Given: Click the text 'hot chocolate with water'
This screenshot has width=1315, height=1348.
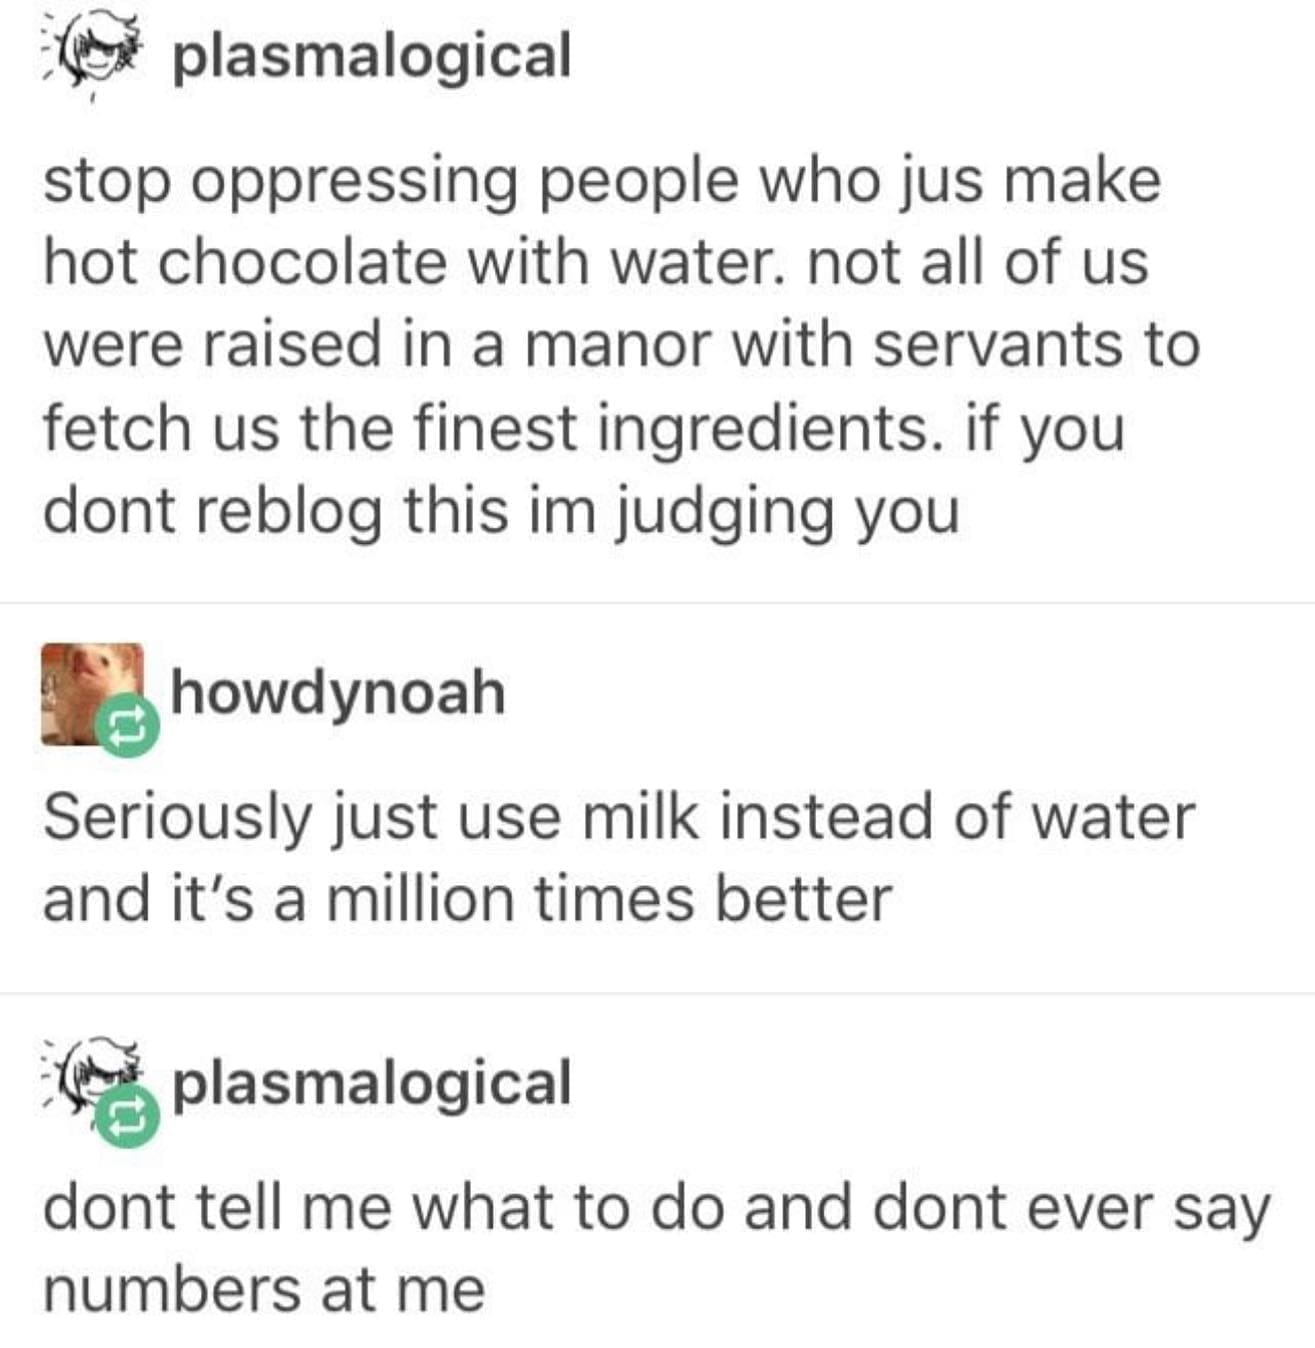Looking at the screenshot, I should [x=409, y=263].
